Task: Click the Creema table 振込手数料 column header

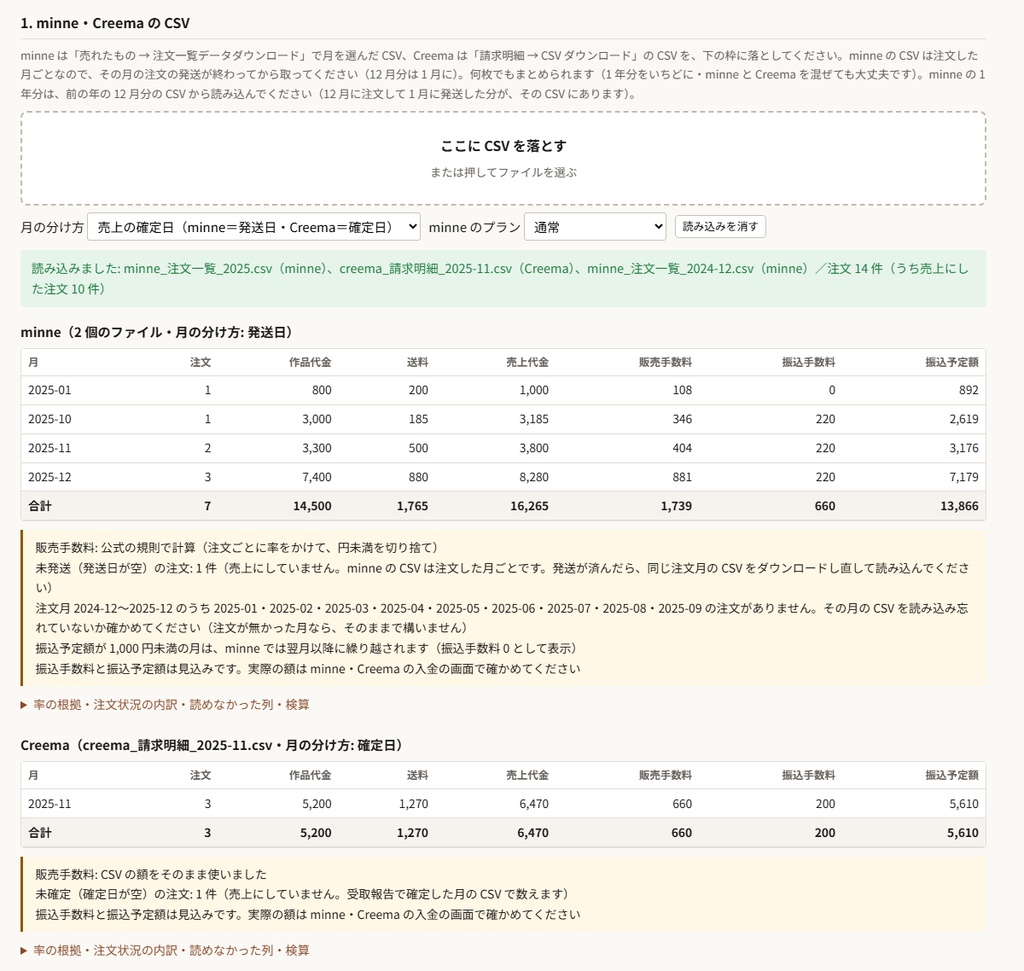Action: pos(808,775)
